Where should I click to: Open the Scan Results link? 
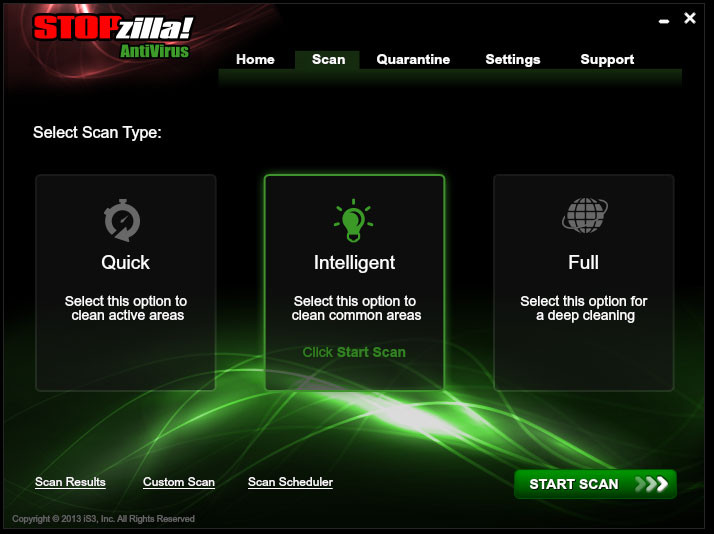point(70,482)
